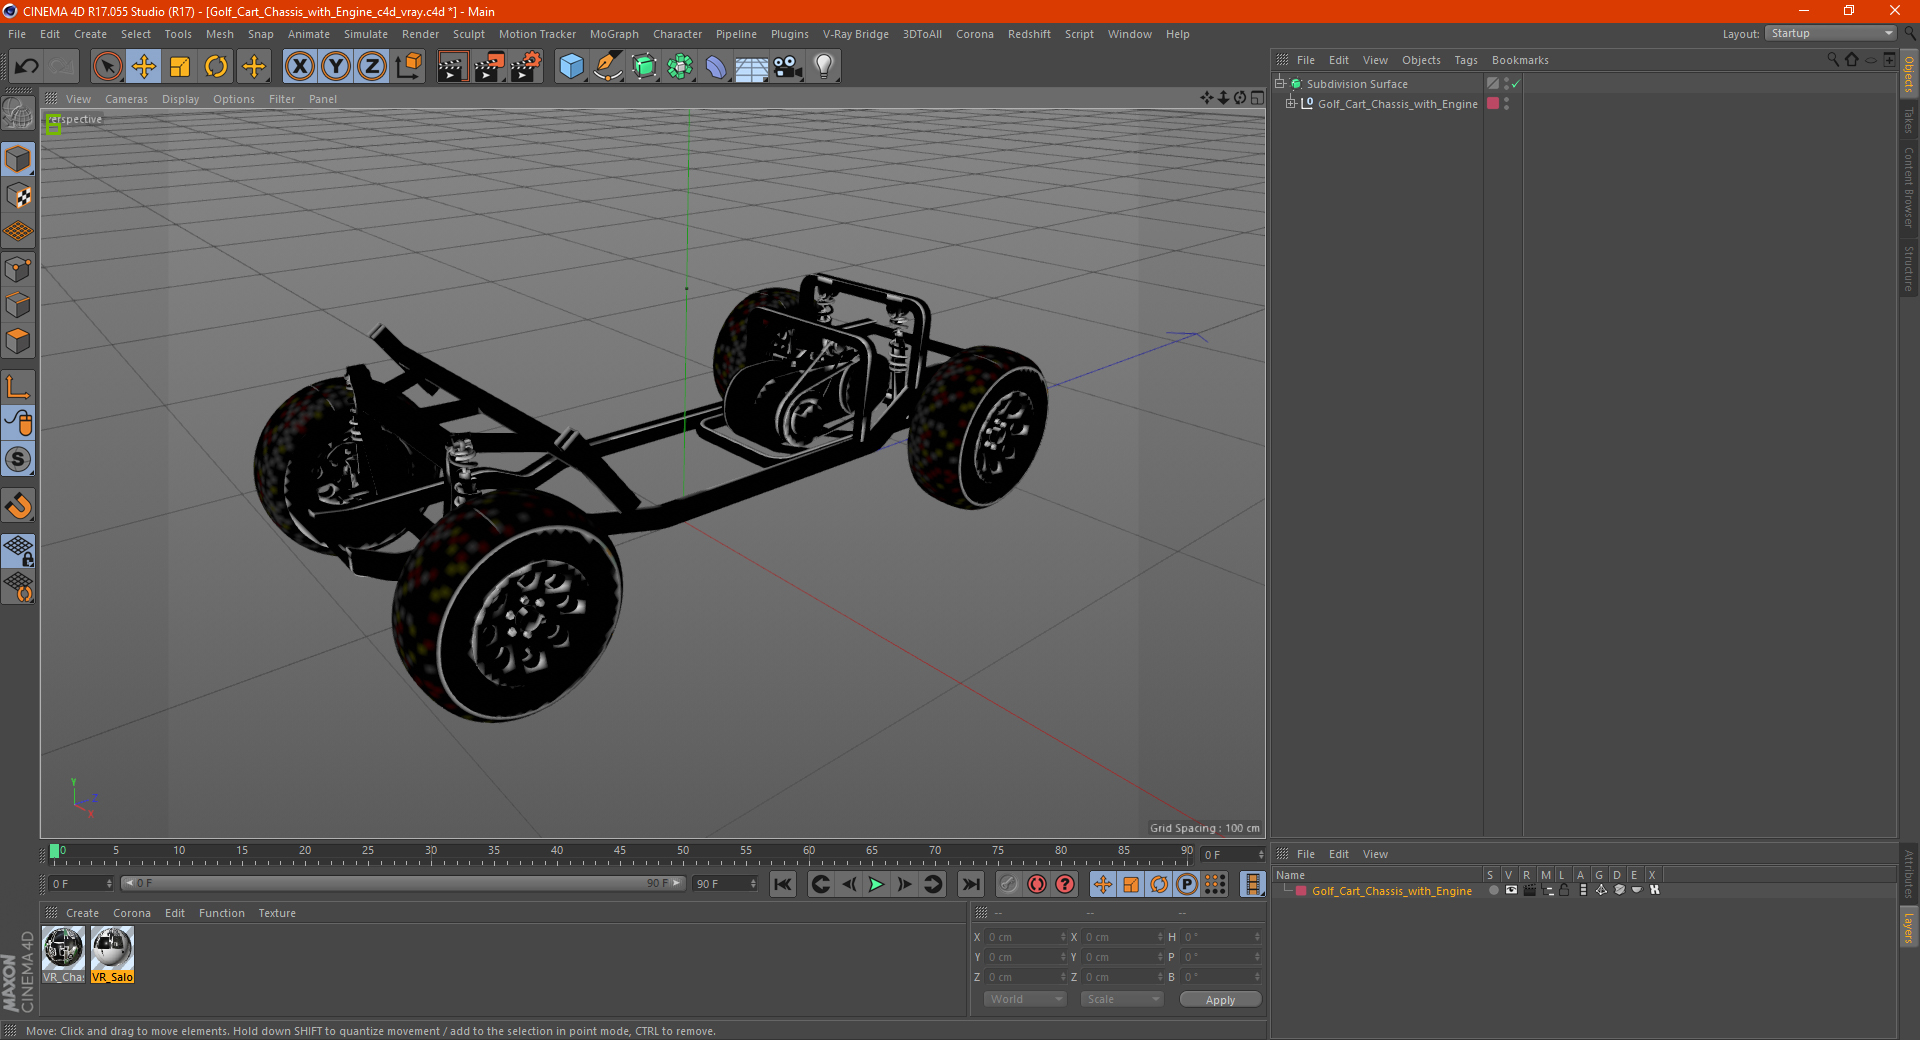Switch to Texture mode
Viewport: 1920px width, 1040px height.
(18, 195)
